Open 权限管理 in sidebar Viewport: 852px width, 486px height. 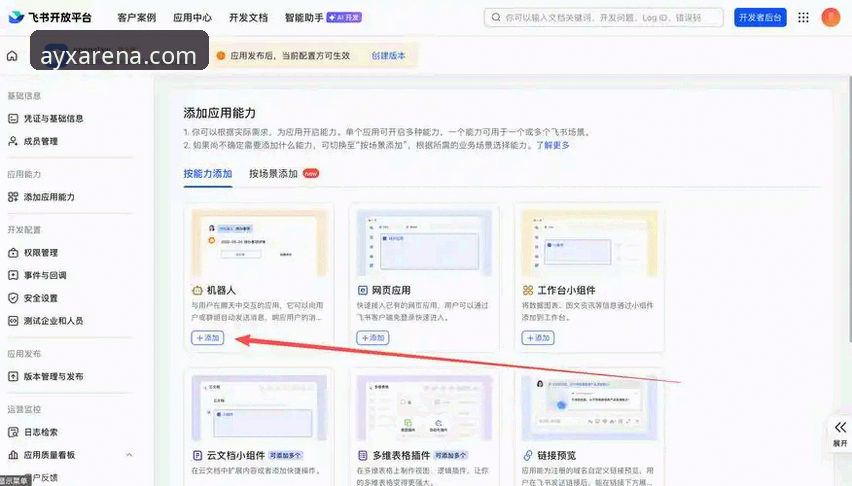pos(41,253)
